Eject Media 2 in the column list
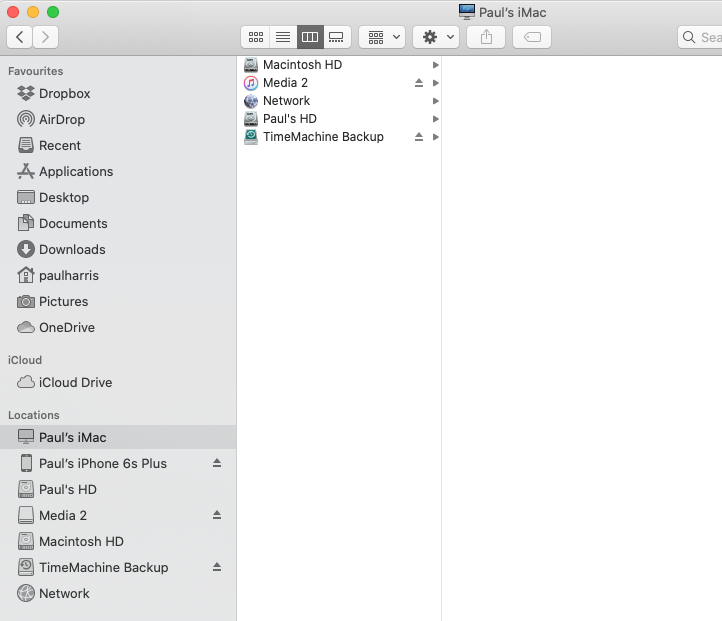The image size is (722, 621). [419, 83]
